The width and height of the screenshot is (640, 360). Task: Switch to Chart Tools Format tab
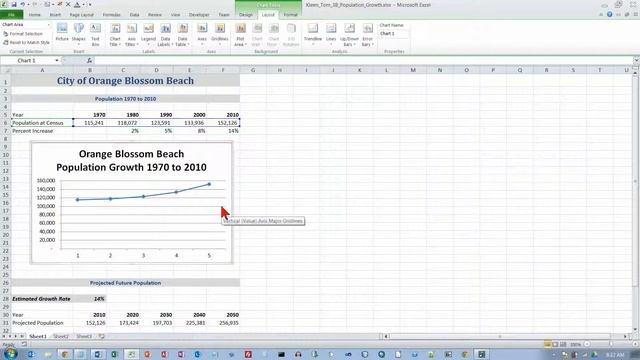pos(291,15)
